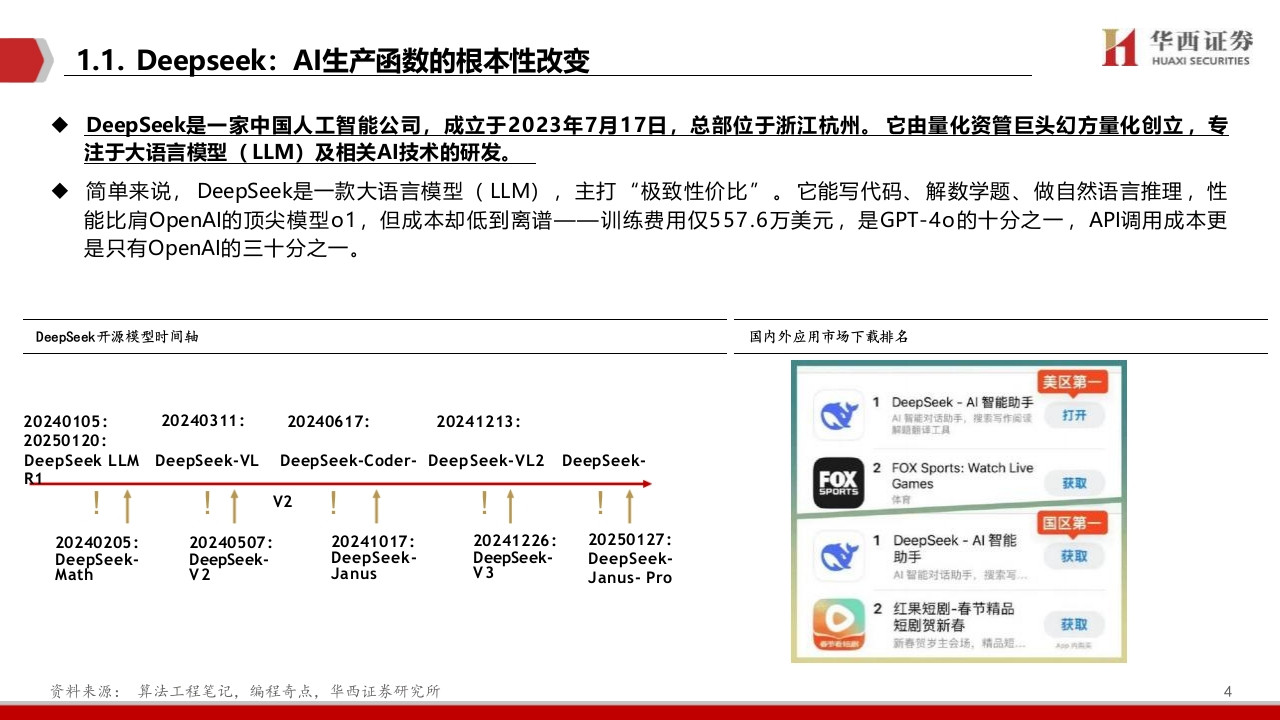Click the FOX Sports app icon

(x=839, y=483)
